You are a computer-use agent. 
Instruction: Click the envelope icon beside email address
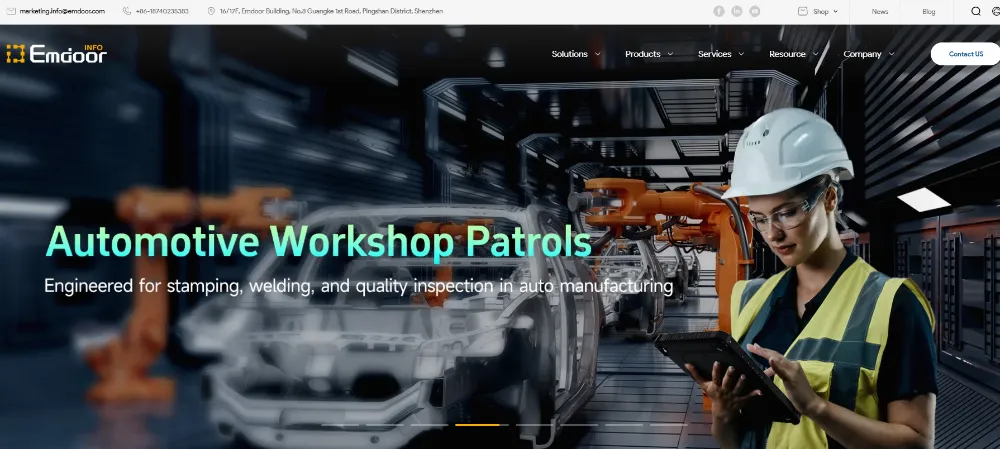coord(11,11)
